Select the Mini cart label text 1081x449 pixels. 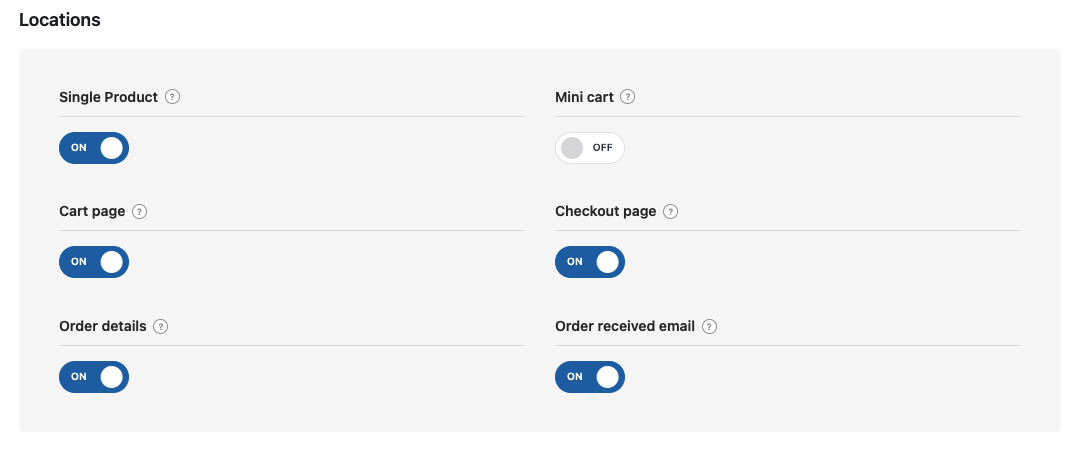click(584, 97)
